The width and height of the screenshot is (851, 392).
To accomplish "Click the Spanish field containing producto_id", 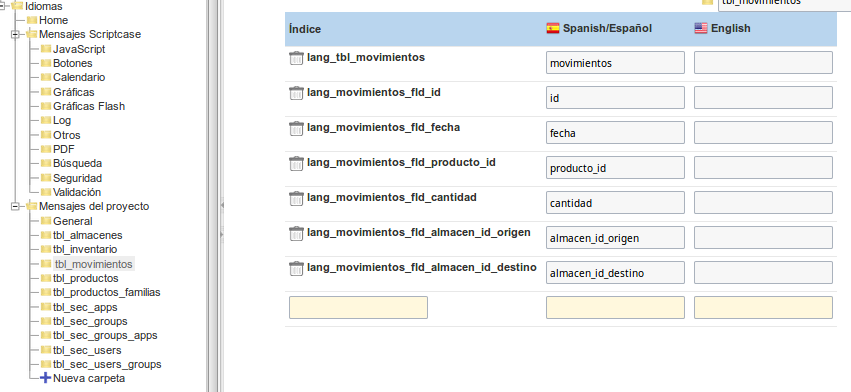I will click(x=615, y=167).
